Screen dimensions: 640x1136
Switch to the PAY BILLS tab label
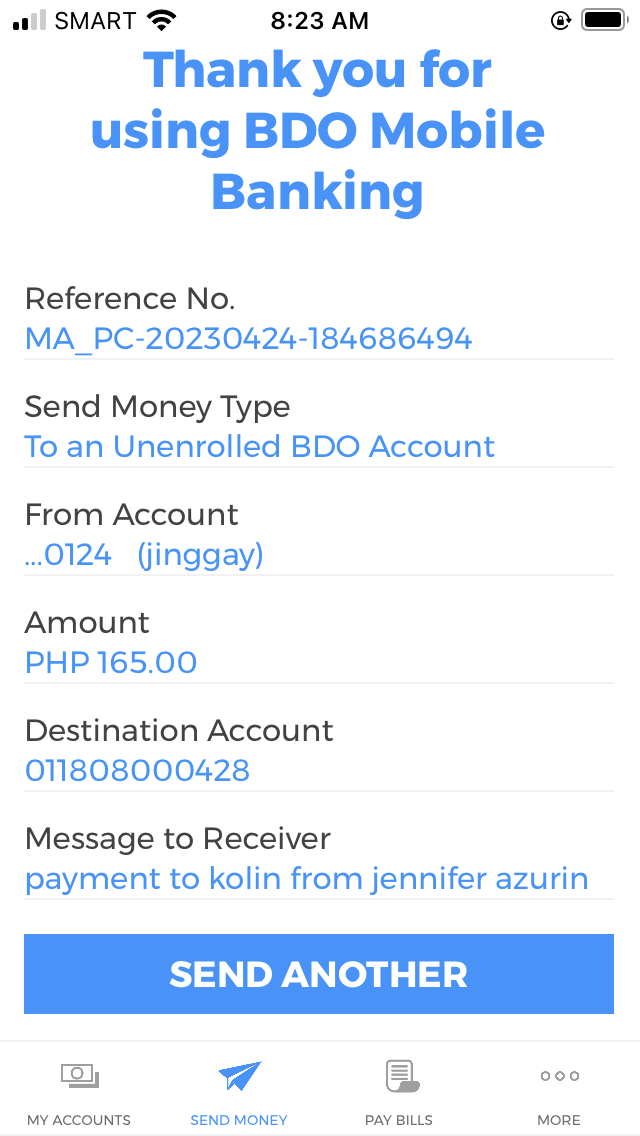click(x=399, y=1120)
